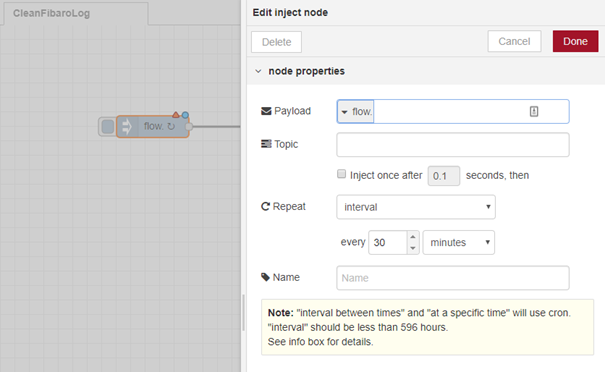Viewport: 605px width, 372px height.
Task: Click the Topic list icon
Action: click(266, 144)
